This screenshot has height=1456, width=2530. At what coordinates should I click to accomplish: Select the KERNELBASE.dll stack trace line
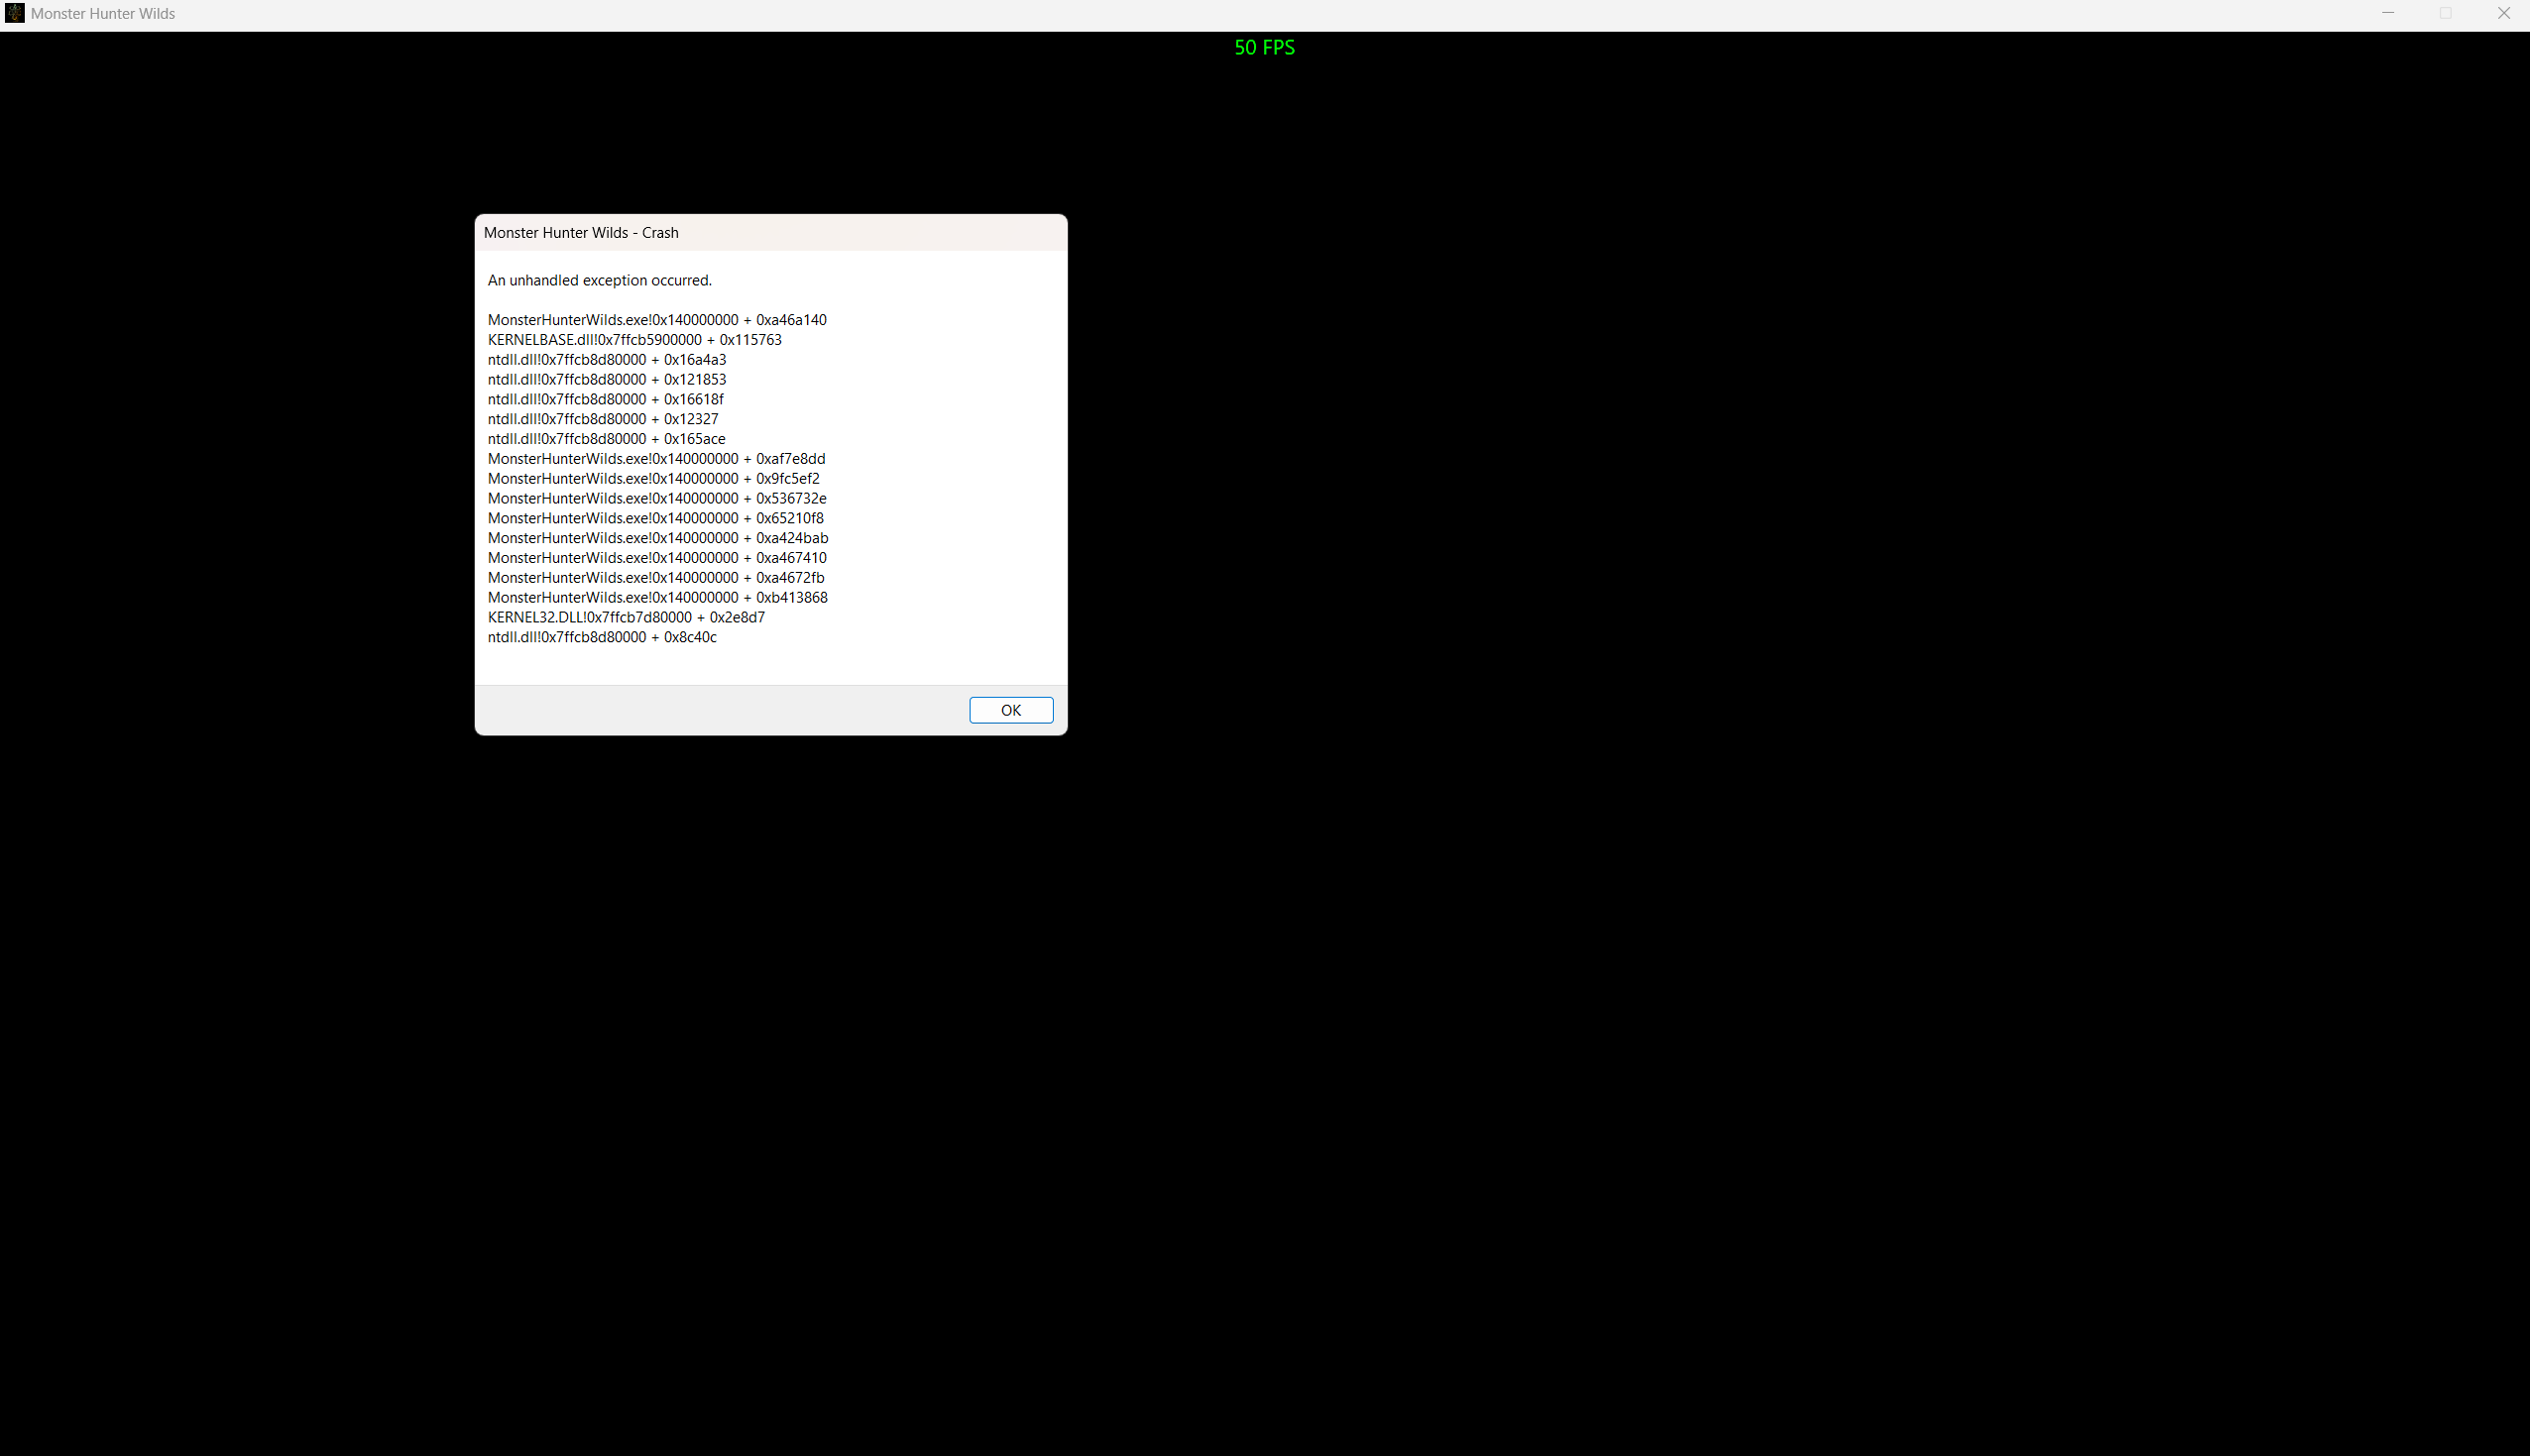(x=634, y=340)
